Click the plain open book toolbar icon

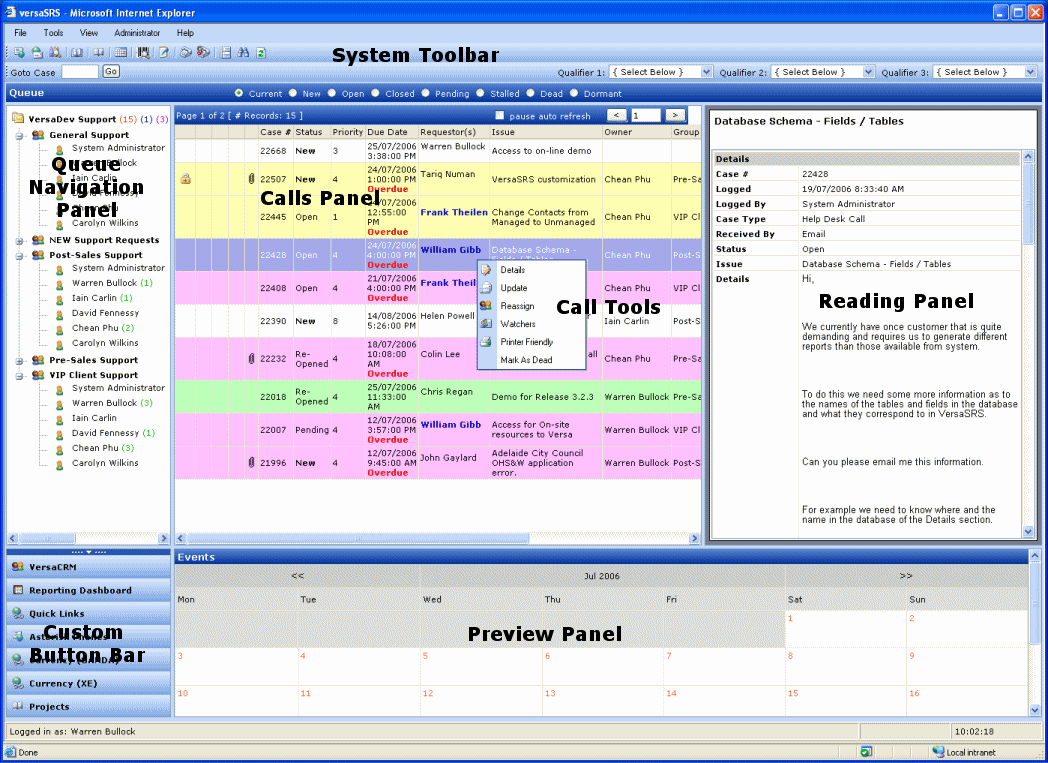click(99, 52)
